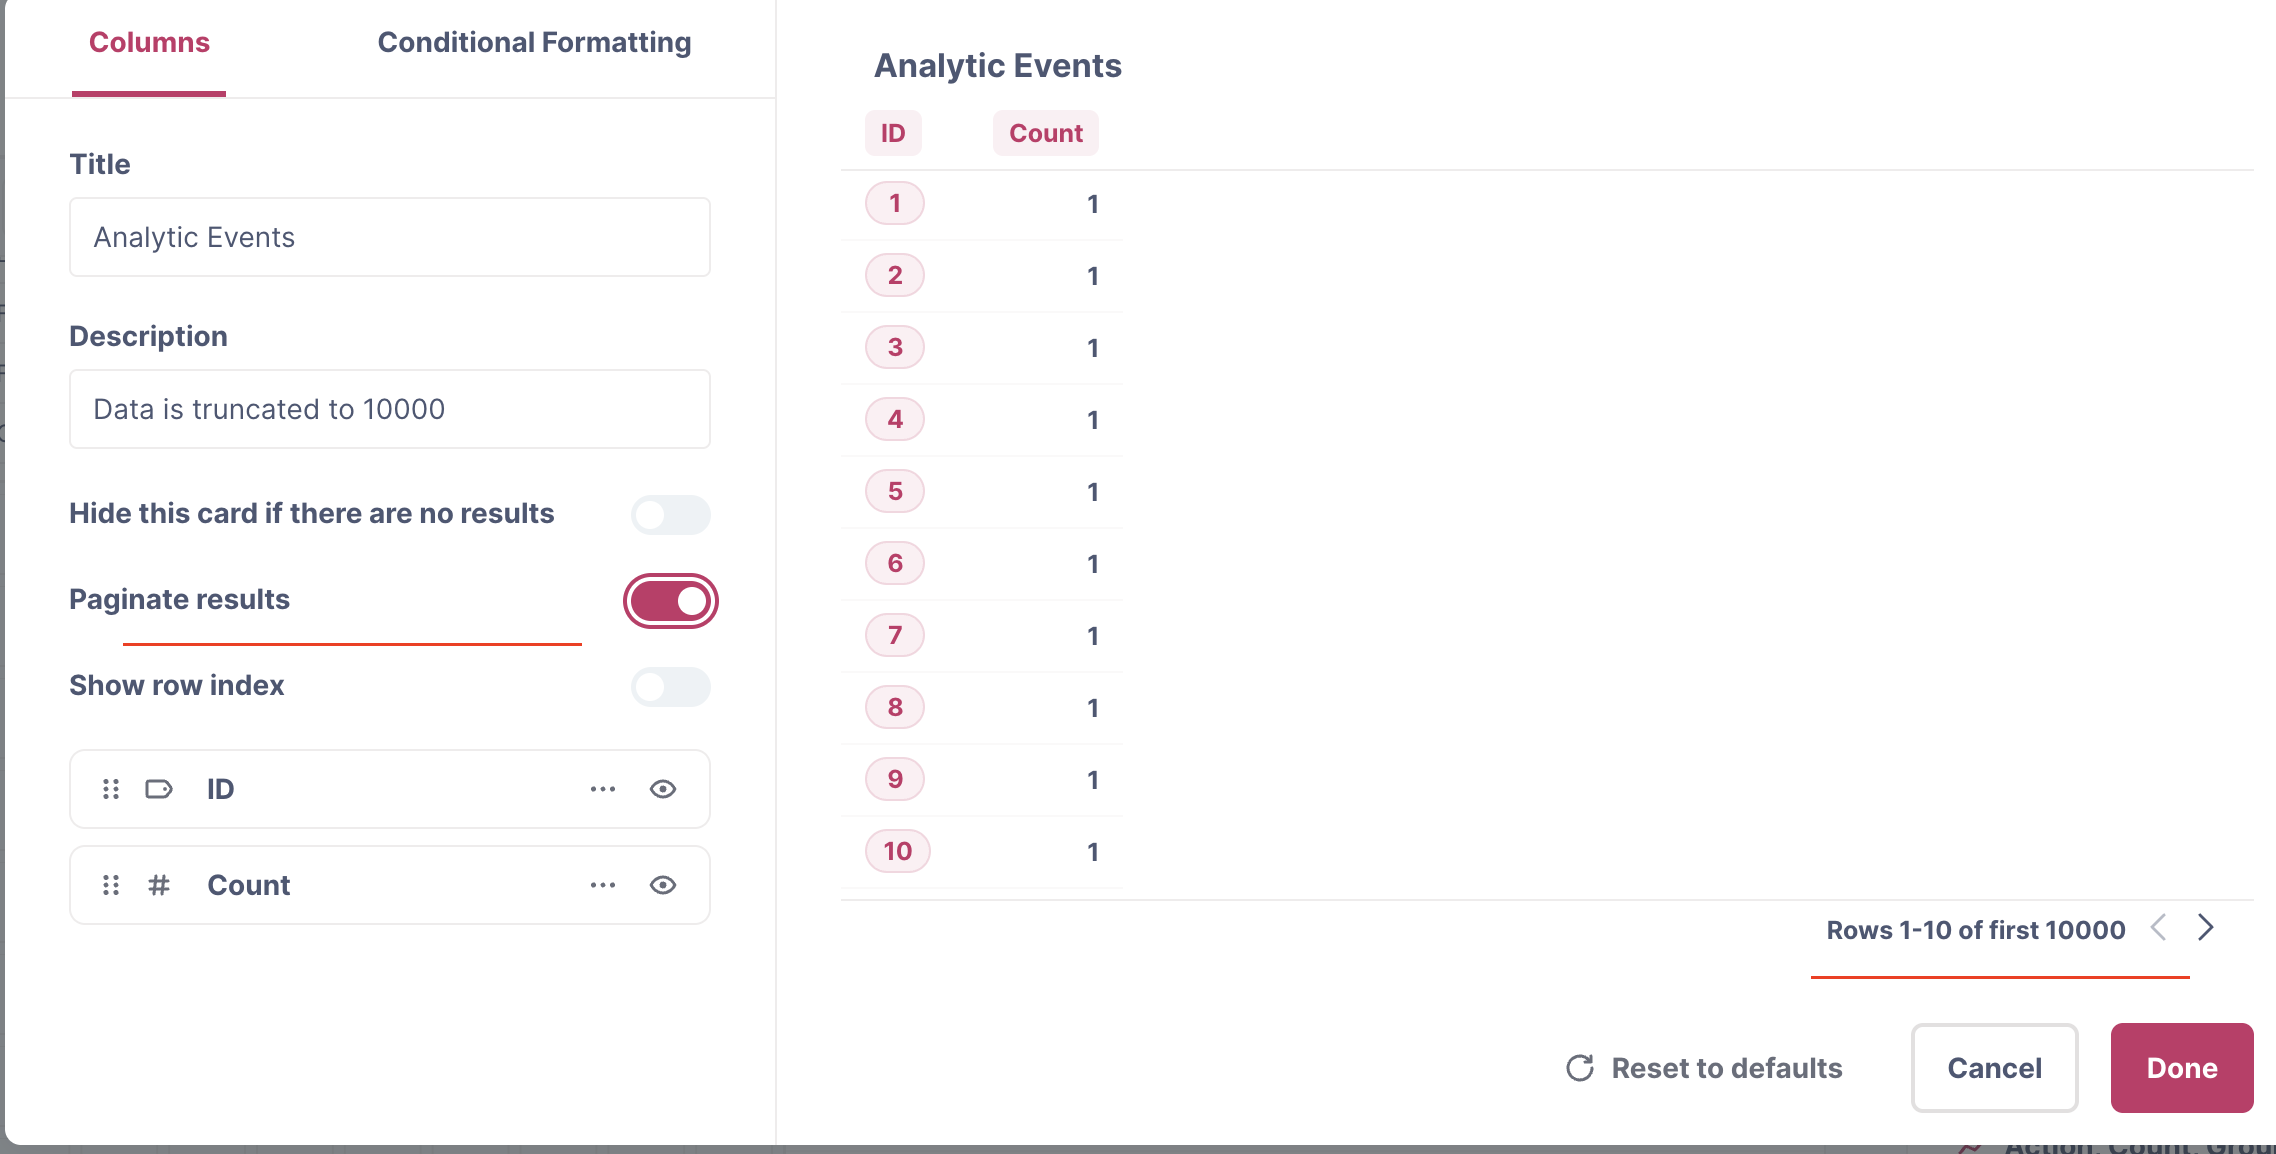
Task: Disable Paginate results
Action: pyautogui.click(x=670, y=600)
